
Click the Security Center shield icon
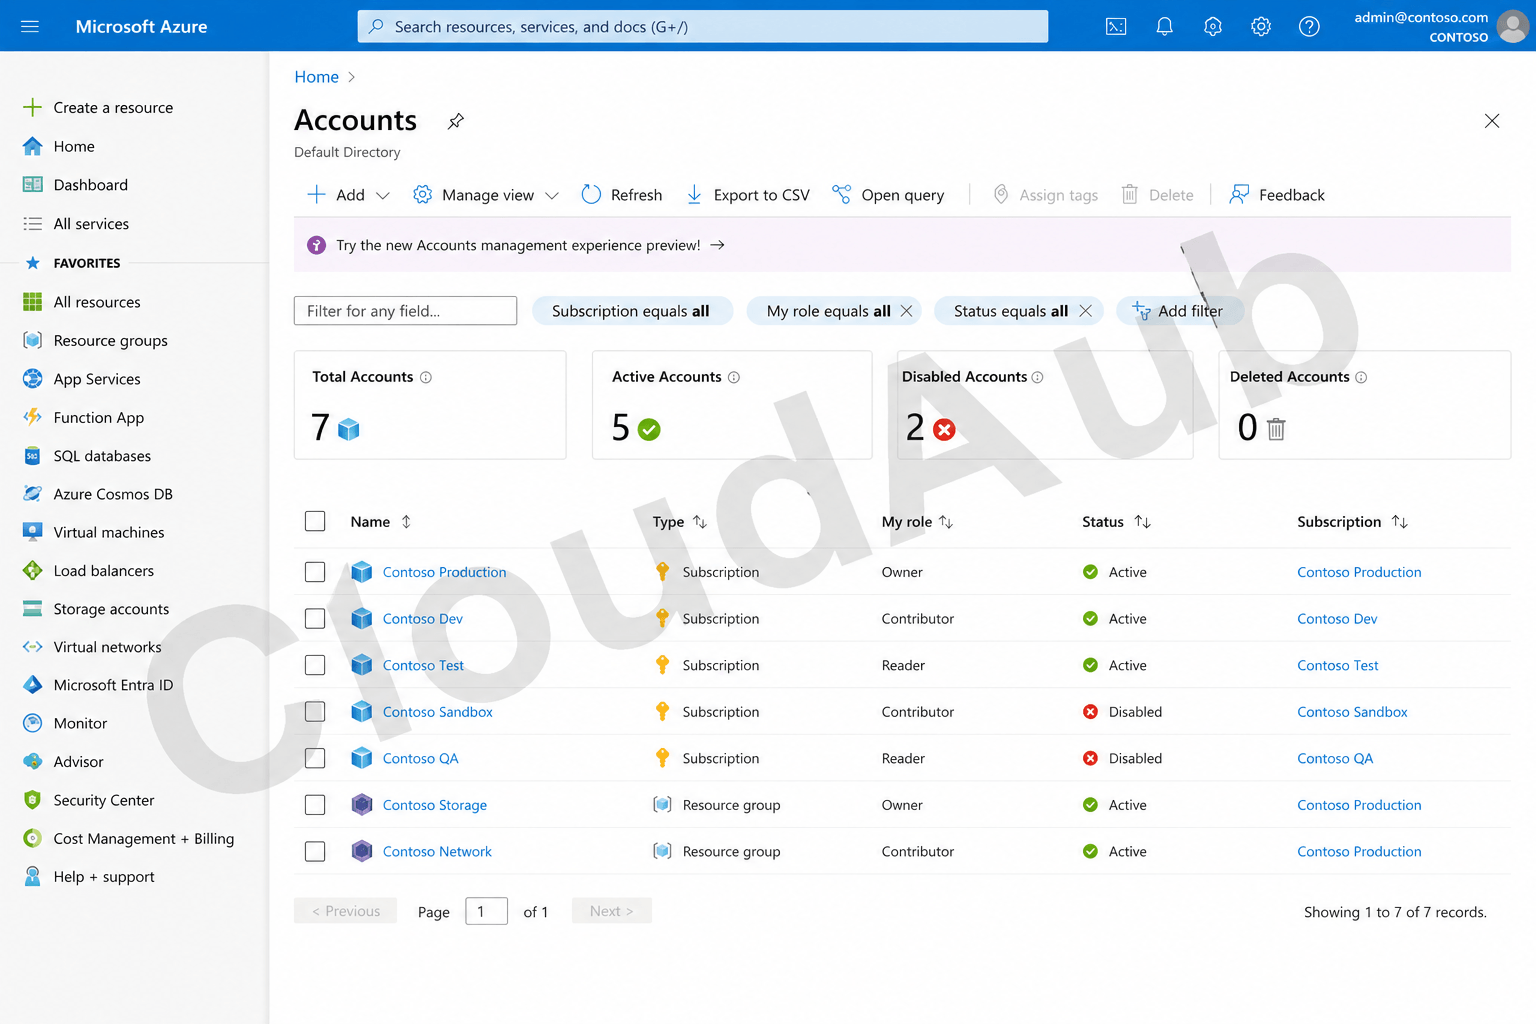pos(32,800)
